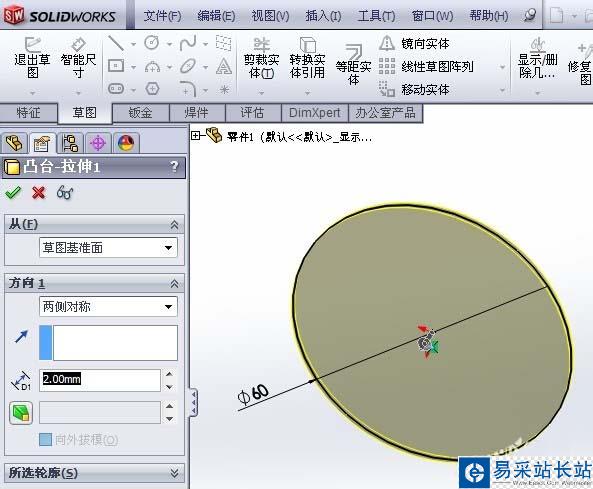Select the Ellipse sketch tool

pos(188,66)
